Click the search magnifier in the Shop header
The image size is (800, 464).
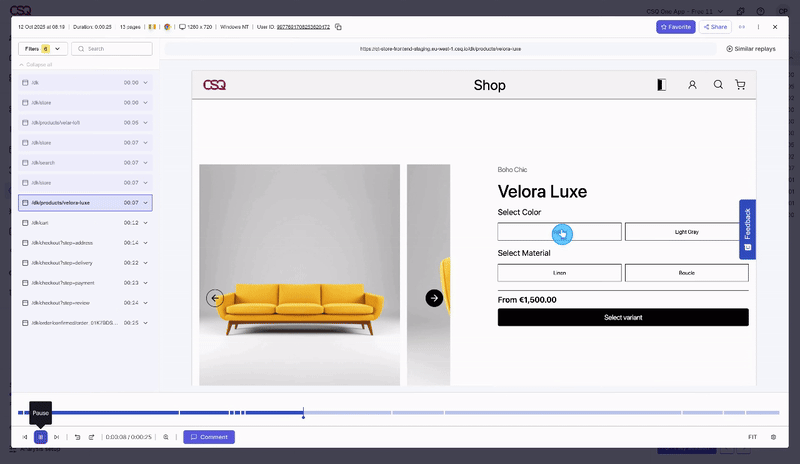(718, 85)
